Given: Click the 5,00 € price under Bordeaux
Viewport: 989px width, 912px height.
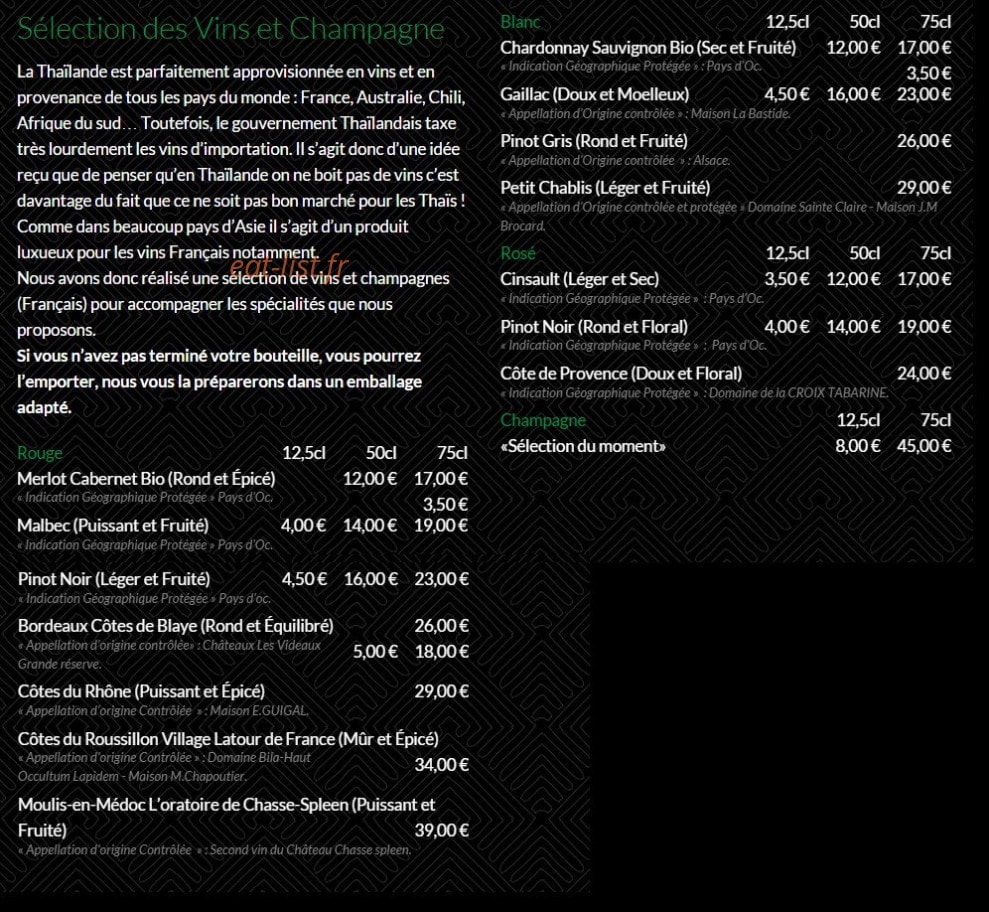Looking at the screenshot, I should click(375, 652).
